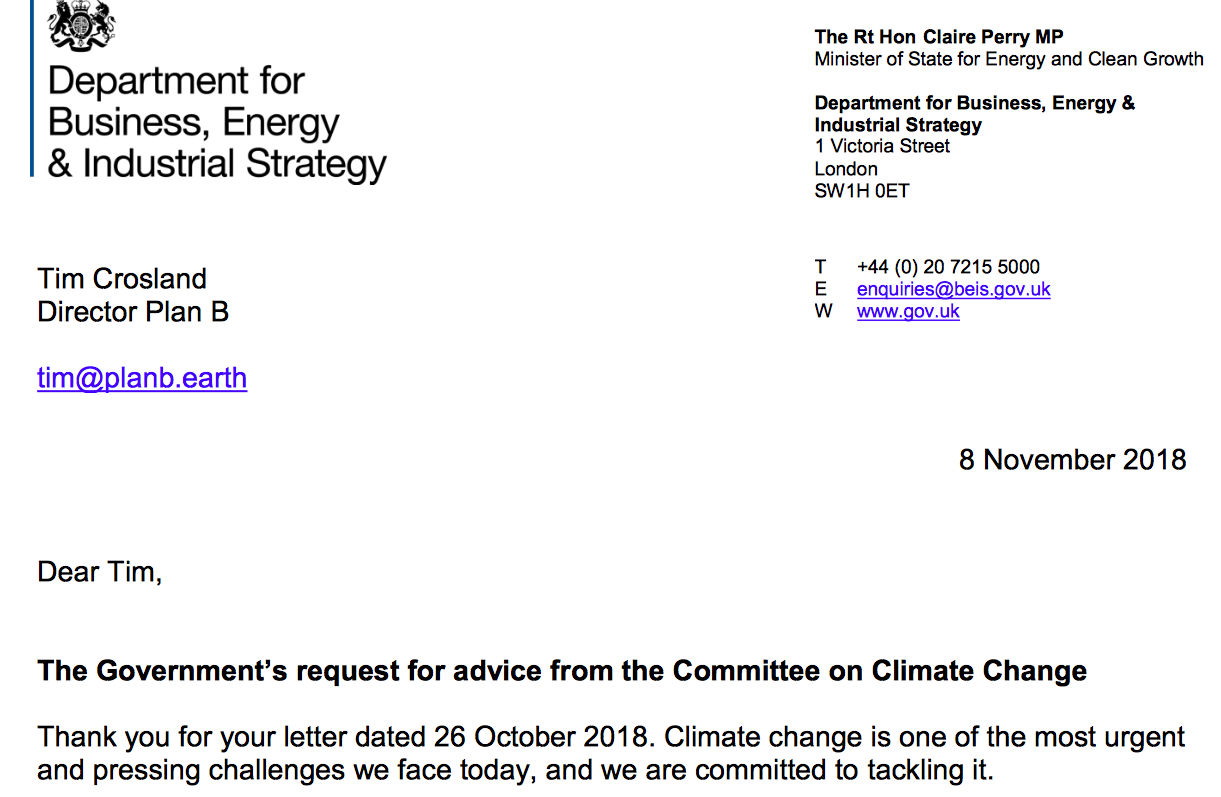Screen dimensions: 1221x797
Task: Click the name Tim Crosland
Action: (x=122, y=279)
